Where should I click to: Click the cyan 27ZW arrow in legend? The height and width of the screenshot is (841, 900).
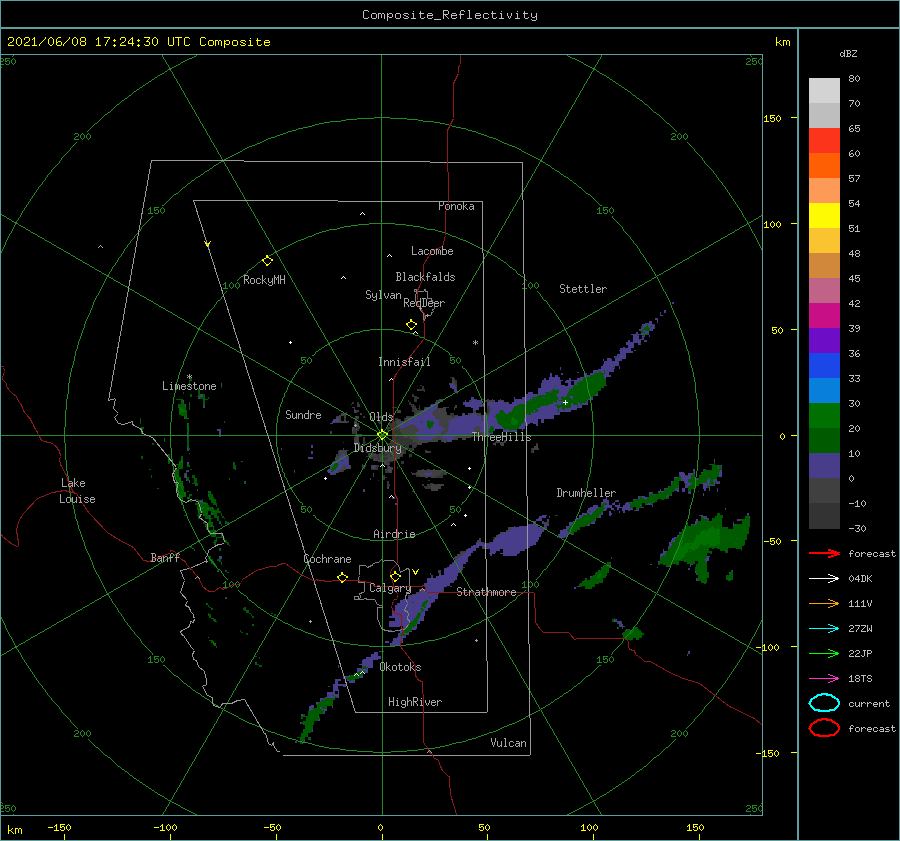pos(824,629)
